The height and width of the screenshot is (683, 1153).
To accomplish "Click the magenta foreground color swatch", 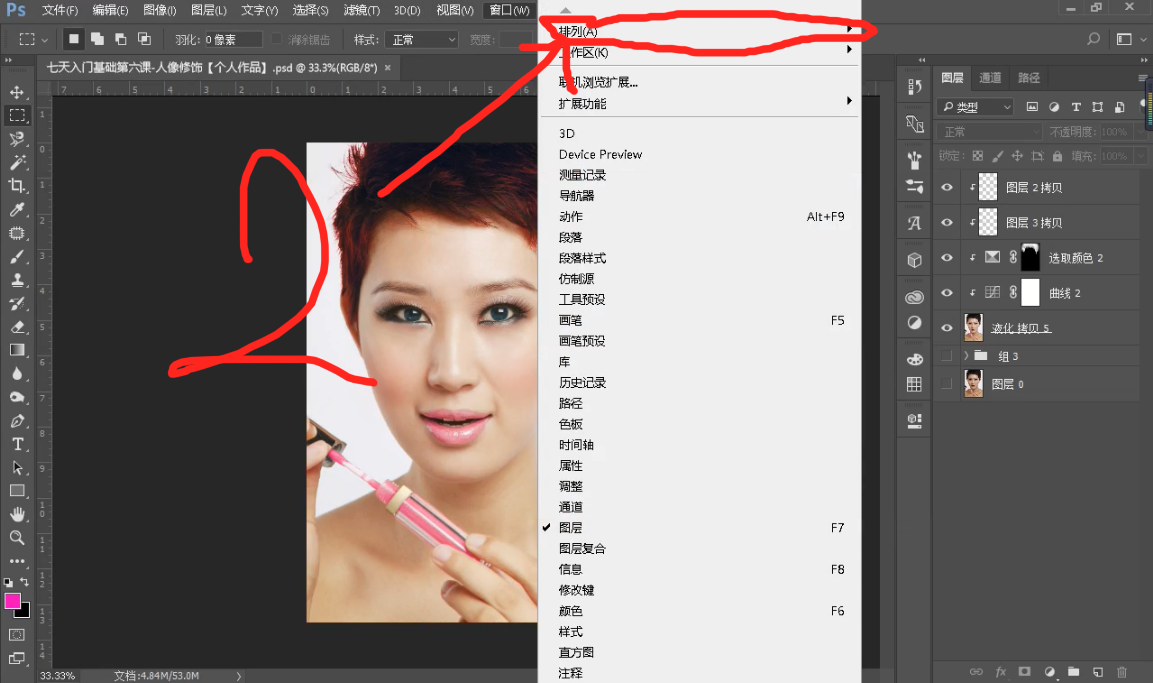I will click(x=13, y=601).
